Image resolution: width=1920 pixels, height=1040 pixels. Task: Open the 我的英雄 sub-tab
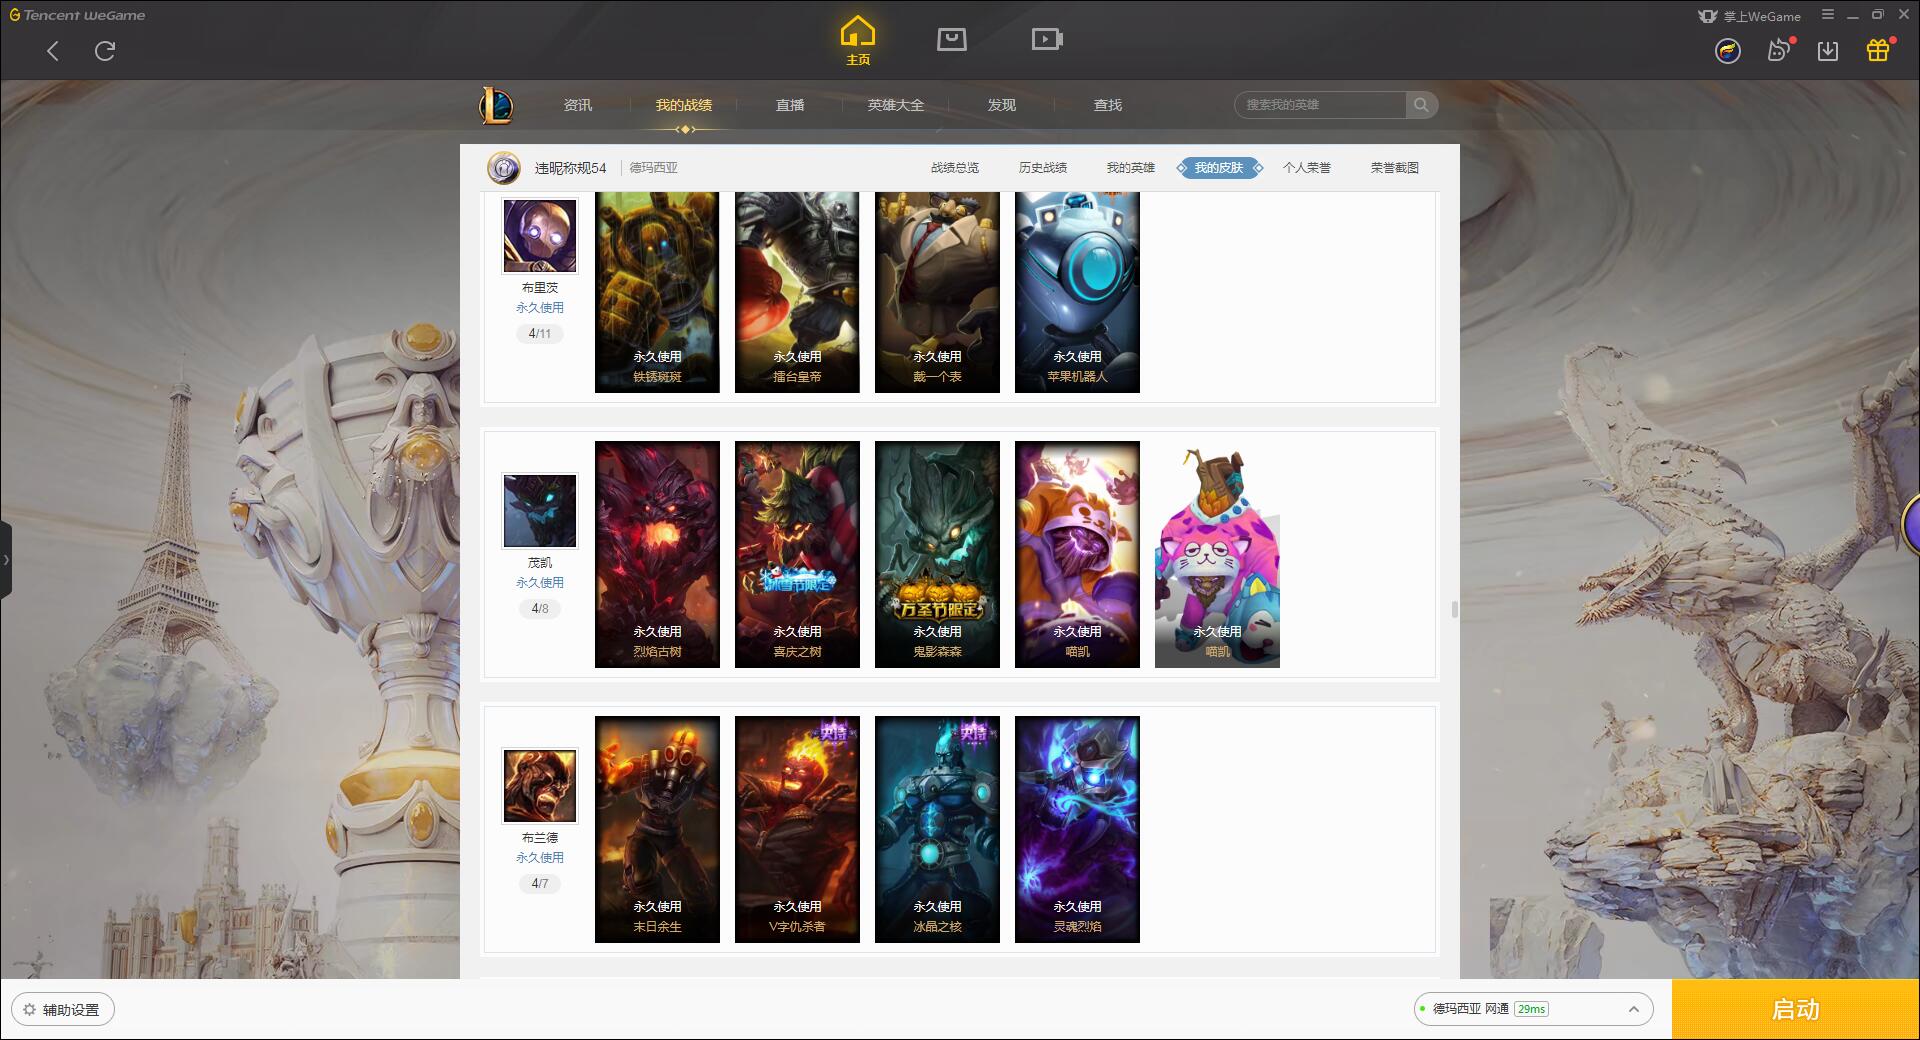[1131, 168]
